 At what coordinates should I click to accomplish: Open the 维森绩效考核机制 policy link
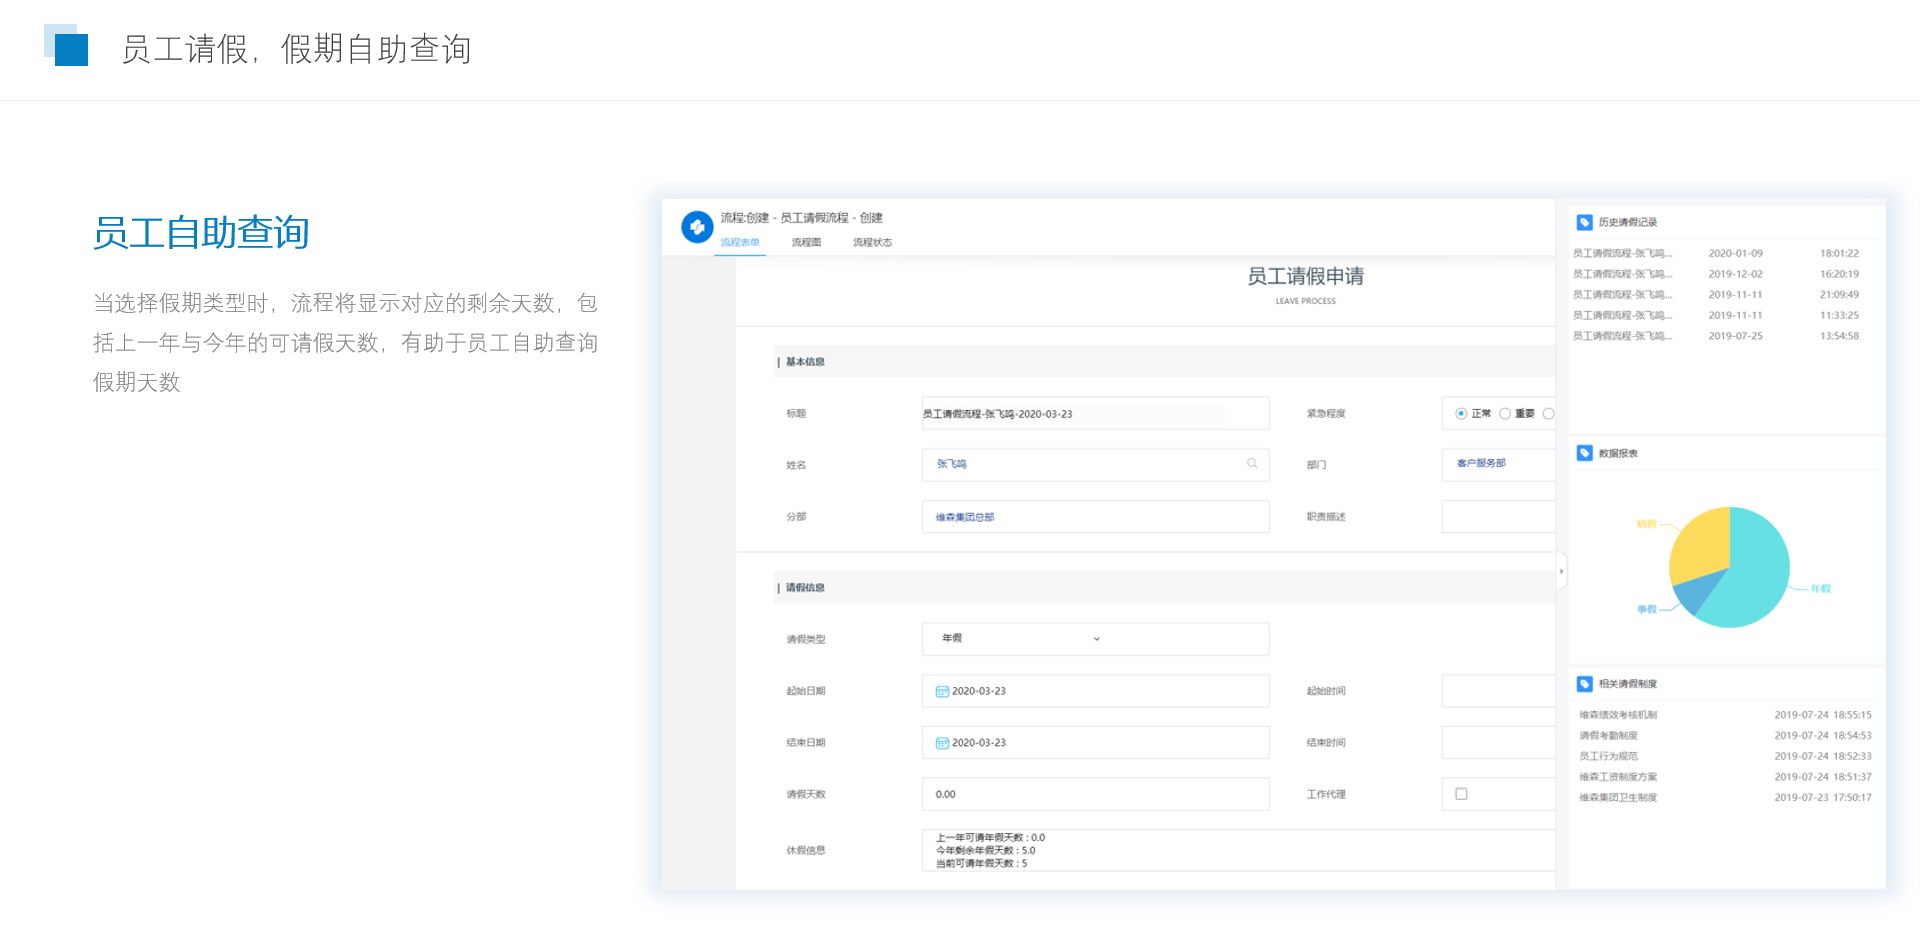click(1618, 715)
